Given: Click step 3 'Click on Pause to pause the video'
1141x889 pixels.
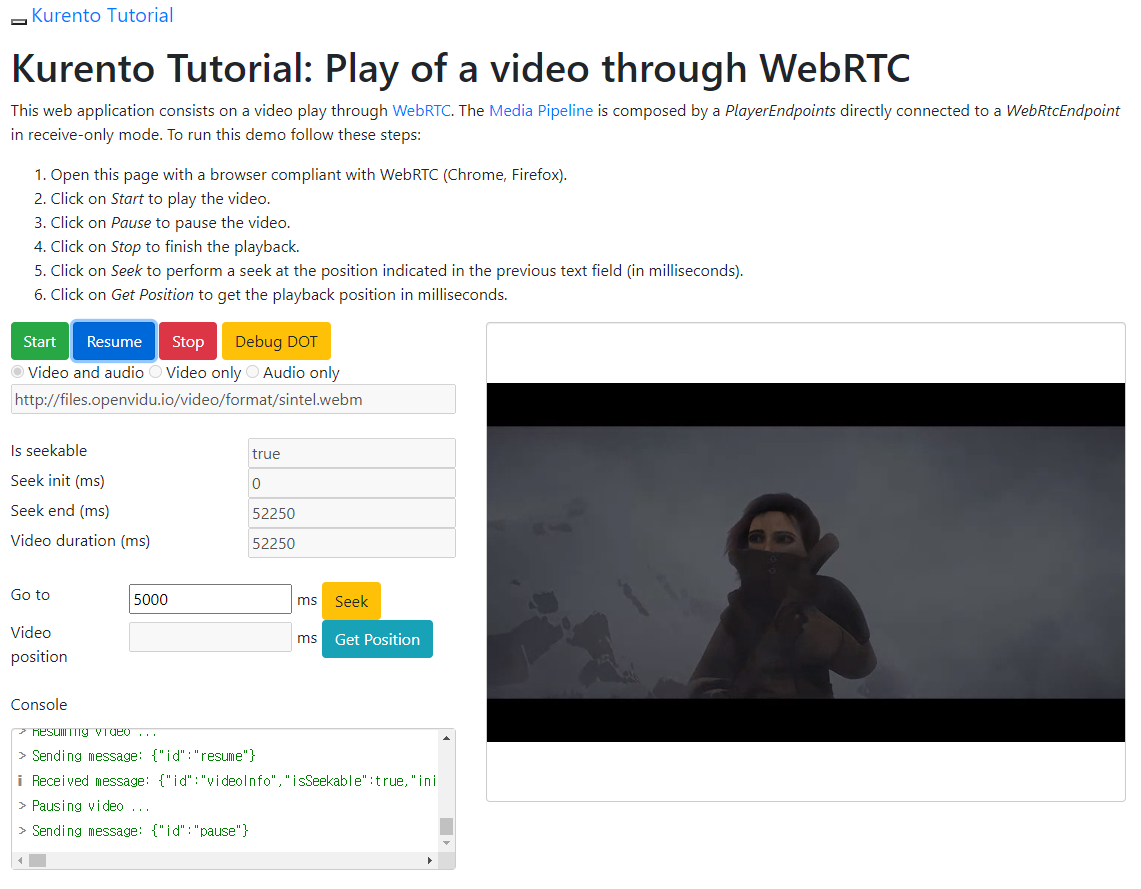Looking at the screenshot, I should click(170, 223).
